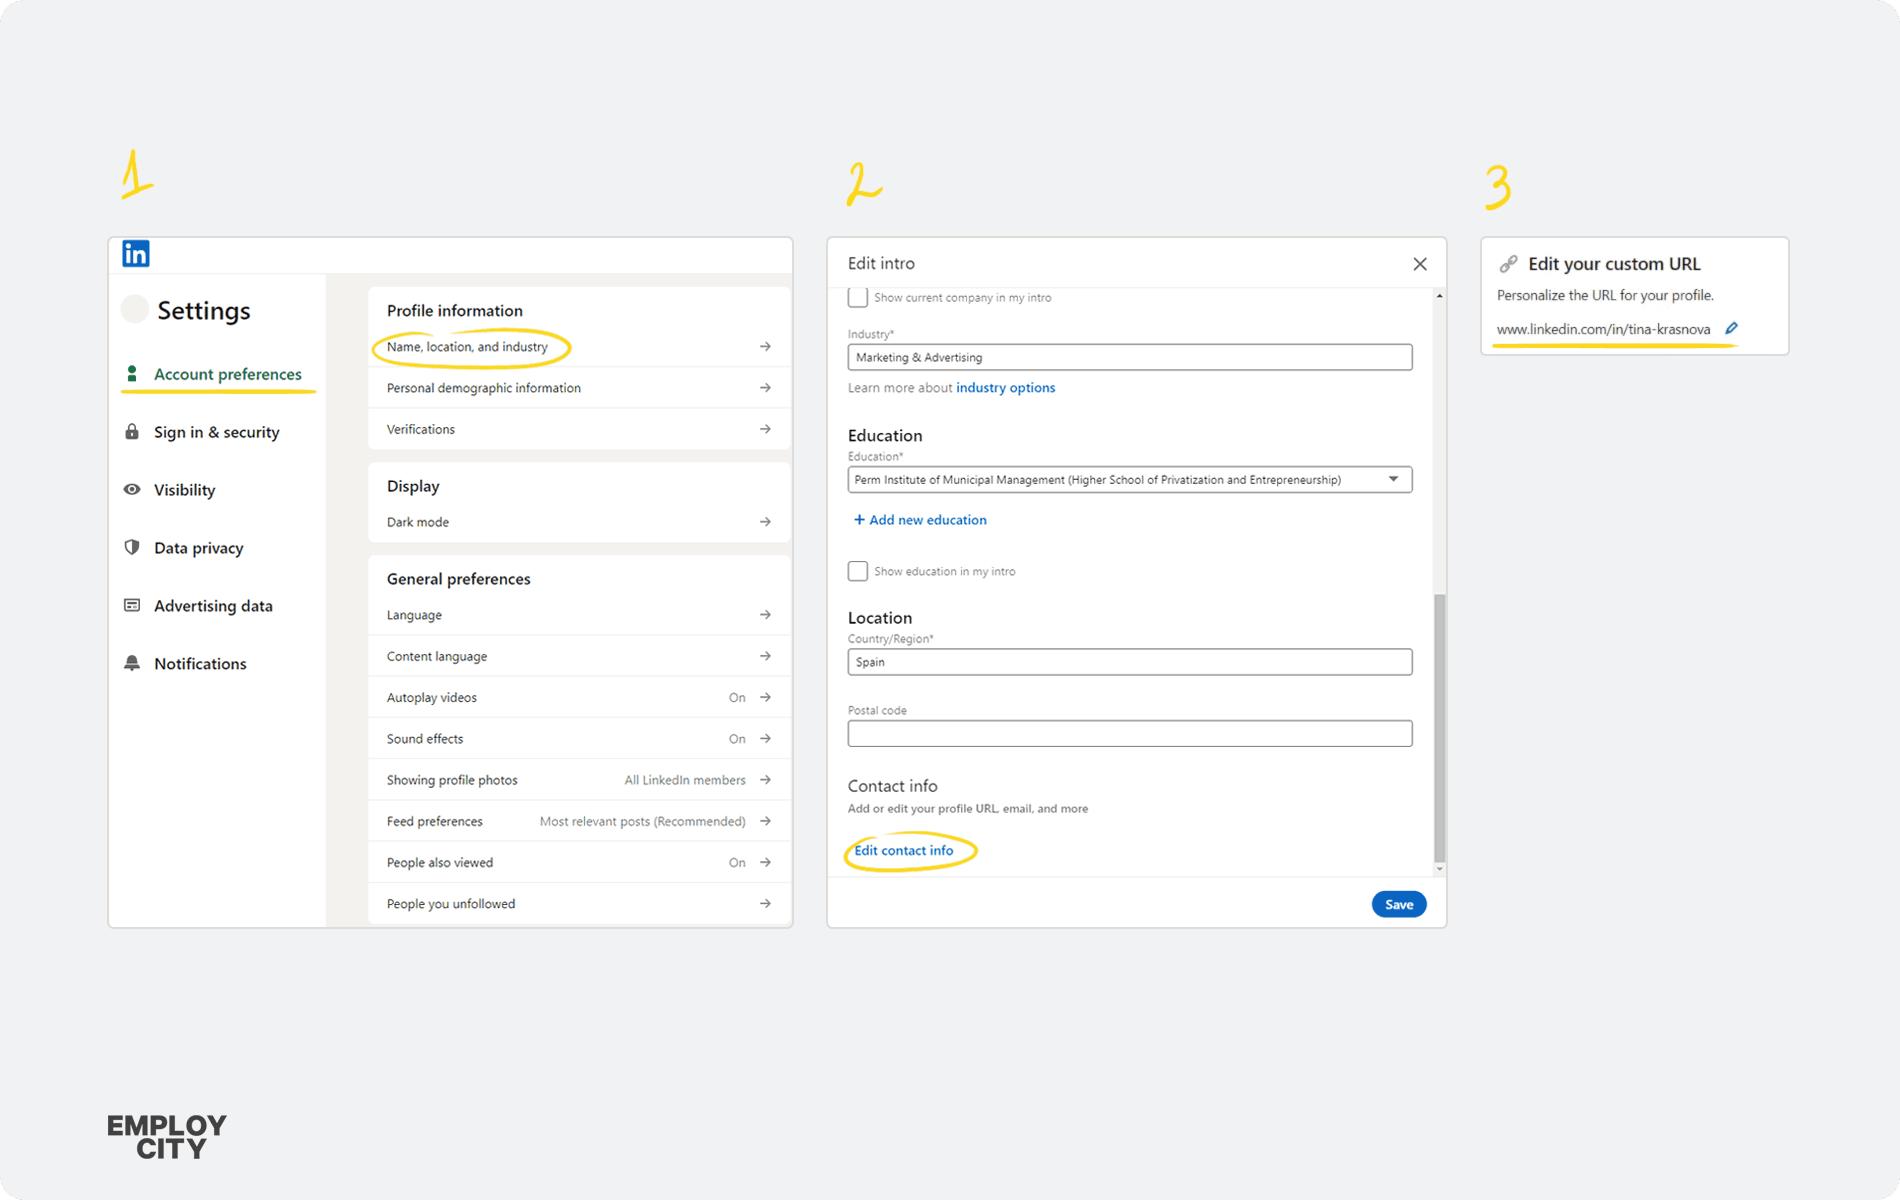The width and height of the screenshot is (1900, 1200).
Task: Click the Country/Region field showing Spain
Action: tap(1130, 662)
